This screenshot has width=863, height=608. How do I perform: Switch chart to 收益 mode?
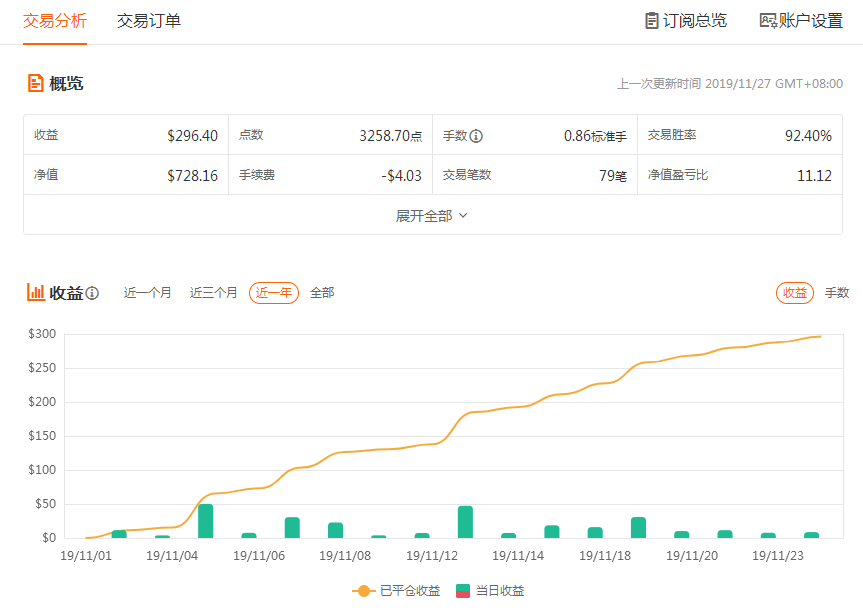(x=795, y=293)
